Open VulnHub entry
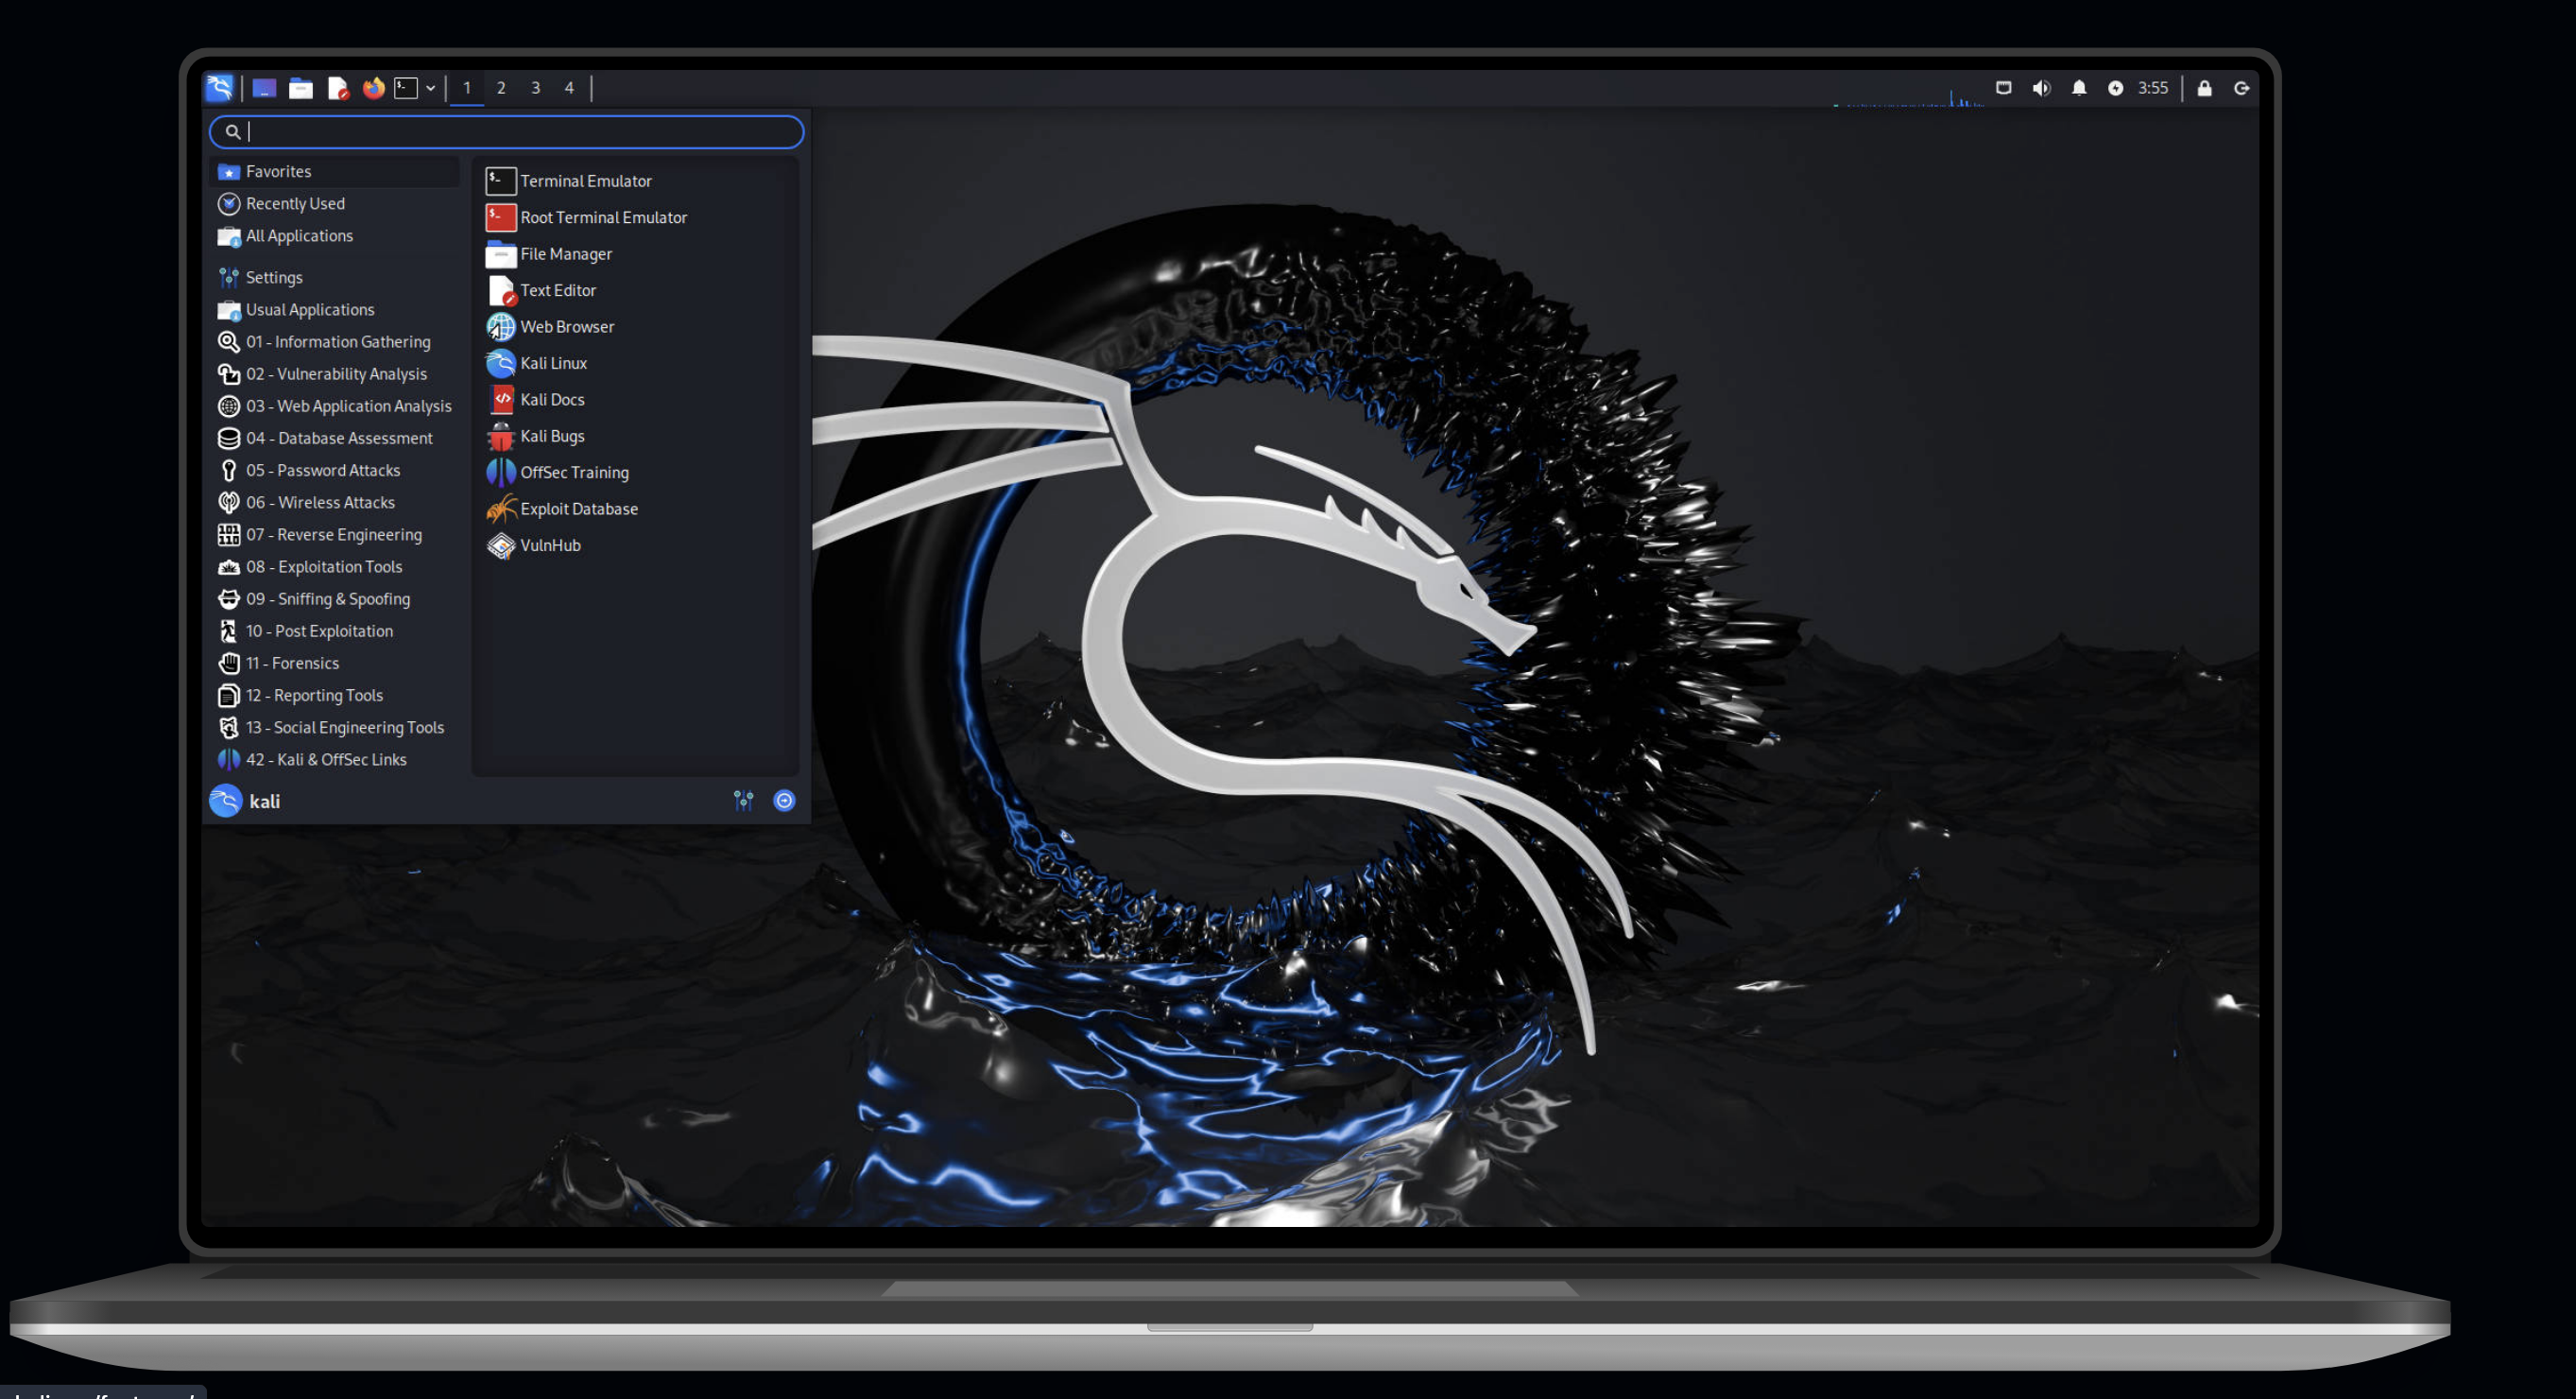This screenshot has height=1399, width=2576. (636, 545)
